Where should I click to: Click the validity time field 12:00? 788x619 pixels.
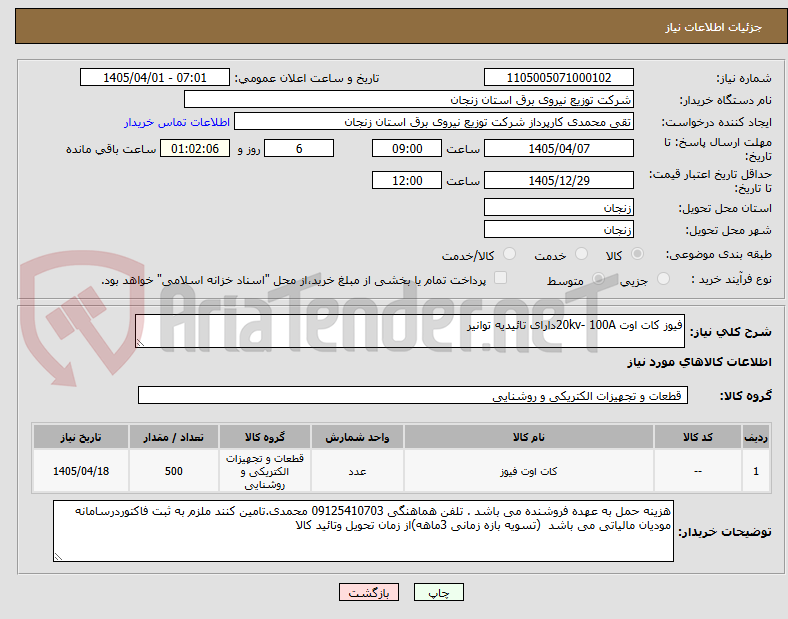tap(407, 180)
